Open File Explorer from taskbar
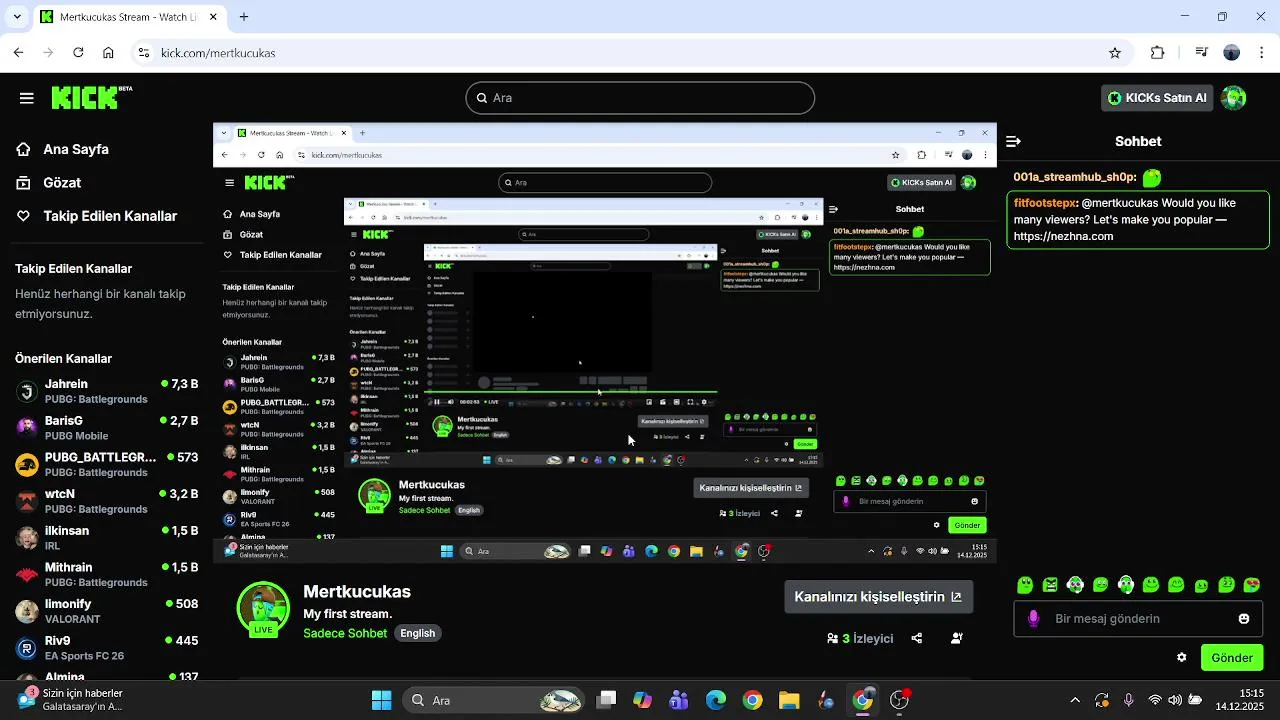Viewport: 1280px width, 720px height. (x=789, y=700)
